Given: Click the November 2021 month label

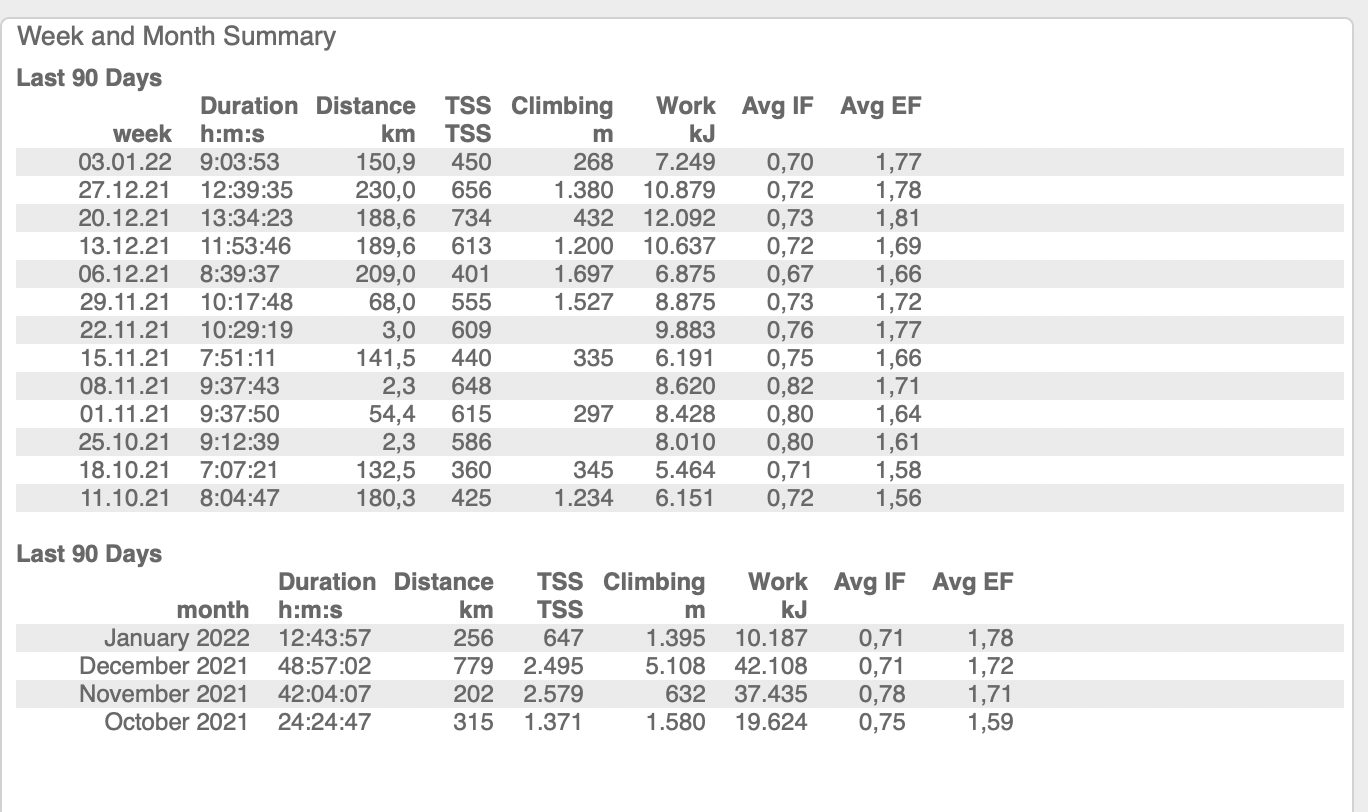Looking at the screenshot, I should pyautogui.click(x=165, y=694).
